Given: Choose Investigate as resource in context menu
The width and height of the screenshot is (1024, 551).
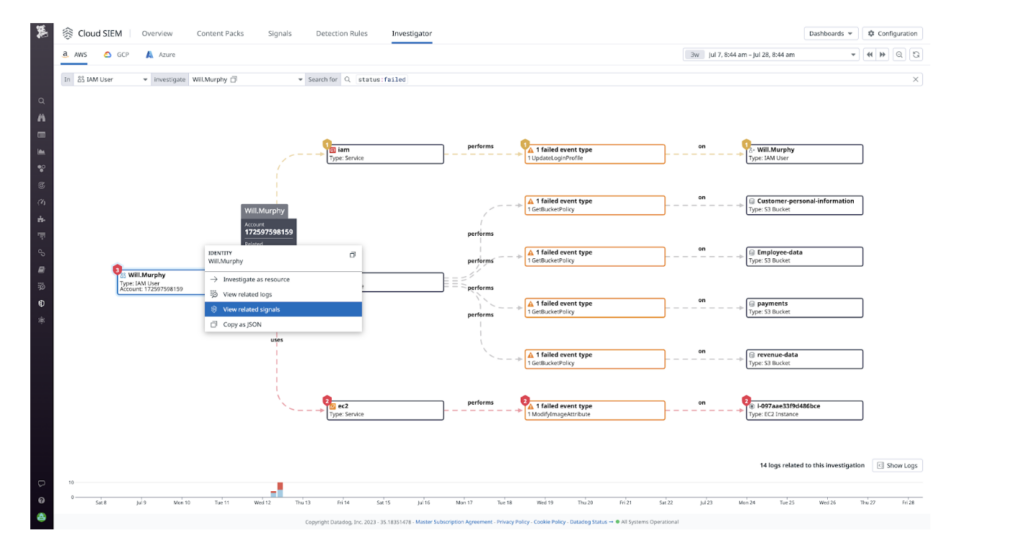Looking at the screenshot, I should pos(283,279).
